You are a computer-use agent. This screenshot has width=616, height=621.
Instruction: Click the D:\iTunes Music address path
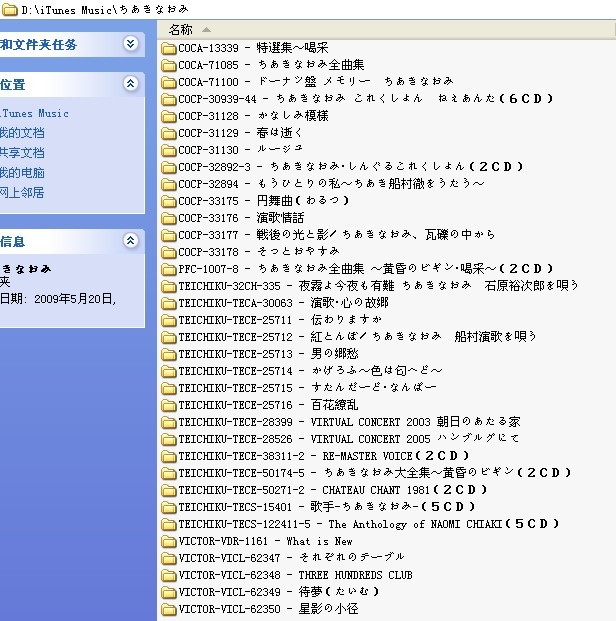(x=105, y=10)
